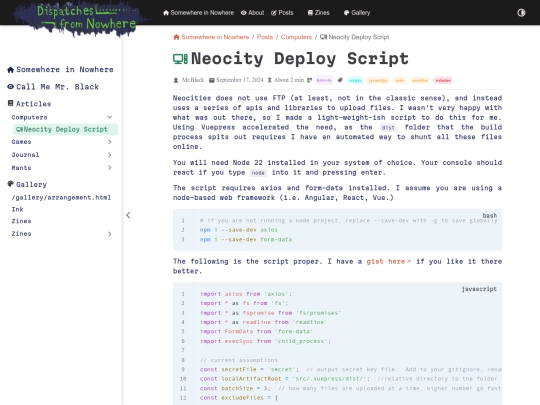Click the author Mr.Black
The height and width of the screenshot is (405, 540).
click(193, 80)
